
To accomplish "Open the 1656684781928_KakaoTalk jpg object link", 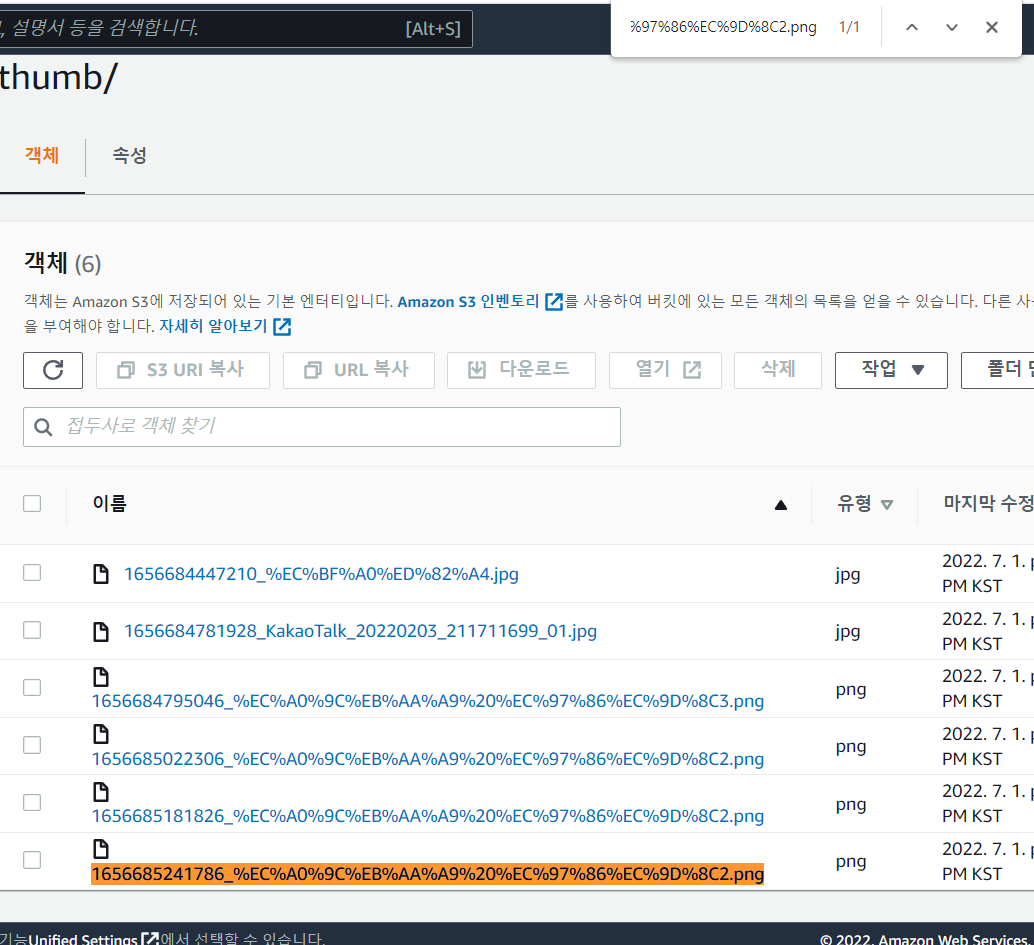I will tap(360, 632).
